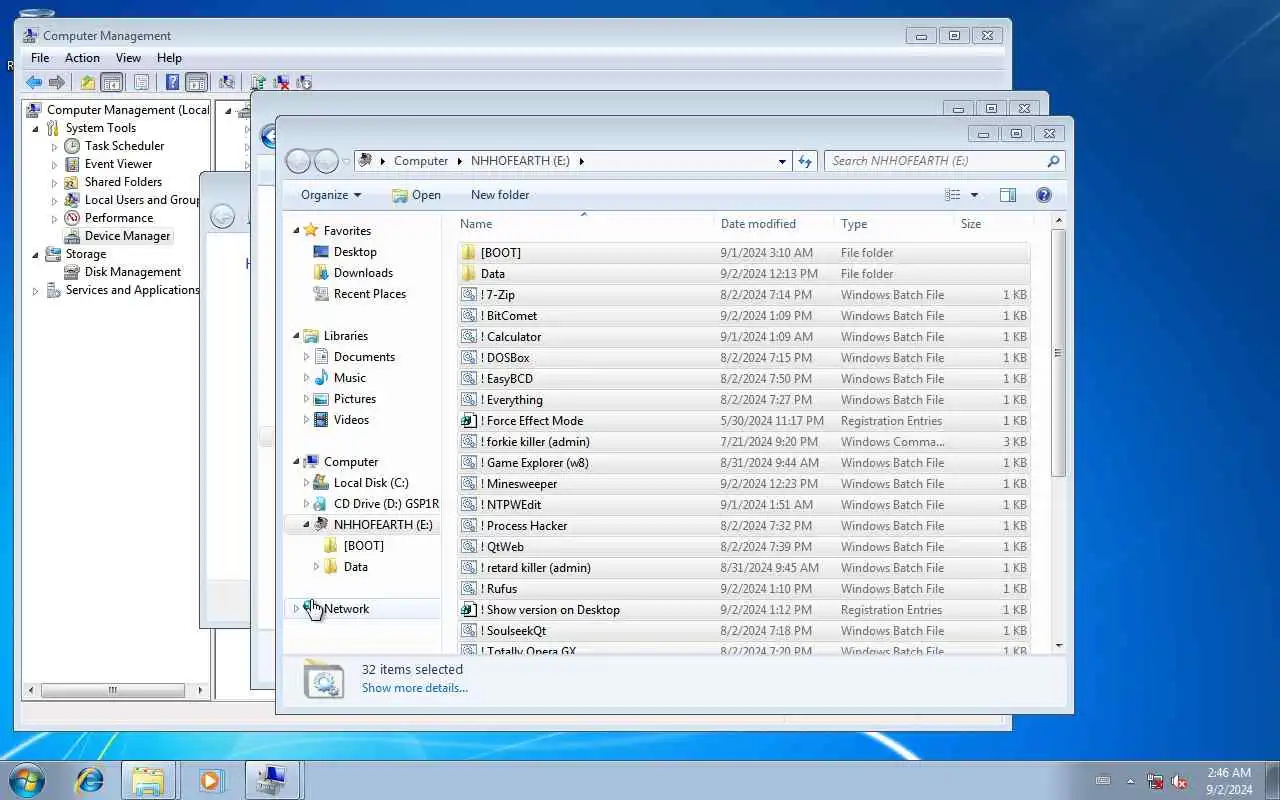This screenshot has height=800, width=1280.
Task: Open File menu in Computer Management
Action: coord(40,58)
